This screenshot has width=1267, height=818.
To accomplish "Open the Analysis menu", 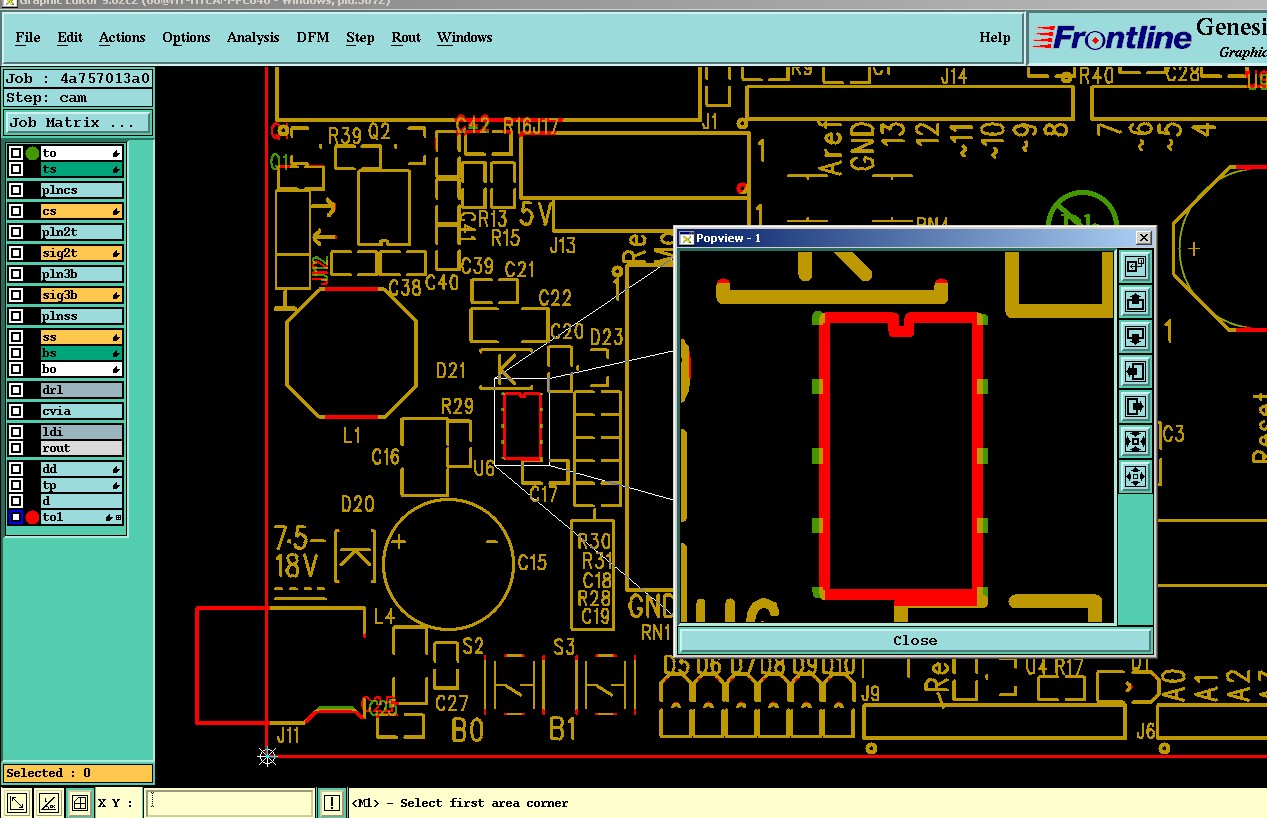I will (x=253, y=37).
